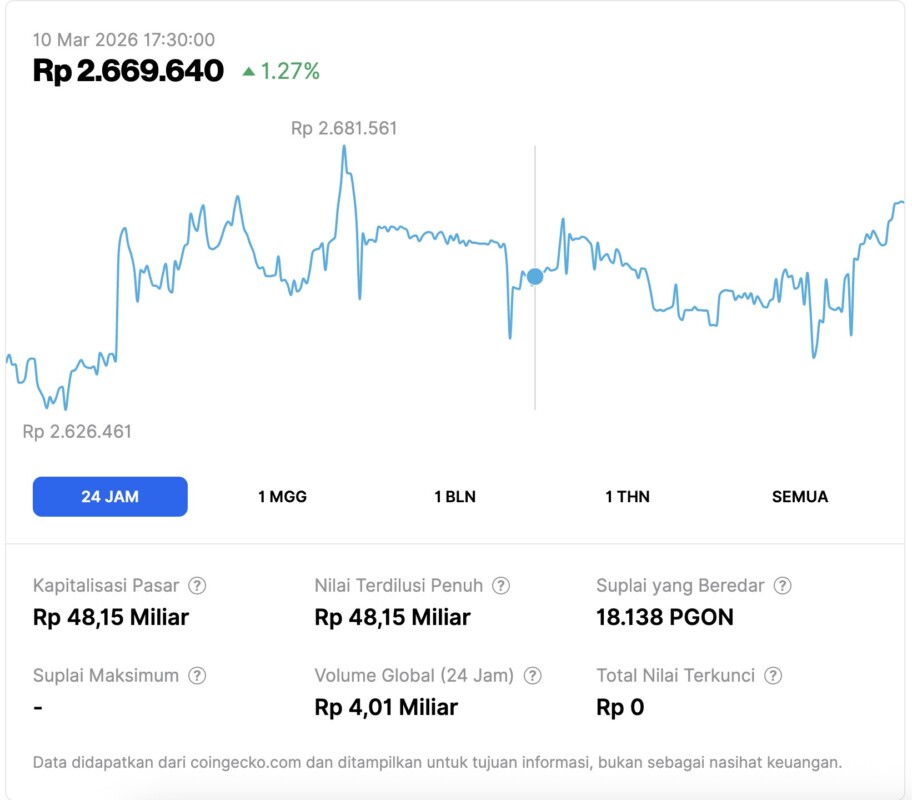The width and height of the screenshot is (912, 800).
Task: Click the blue dot marker on the chart
Action: [535, 277]
